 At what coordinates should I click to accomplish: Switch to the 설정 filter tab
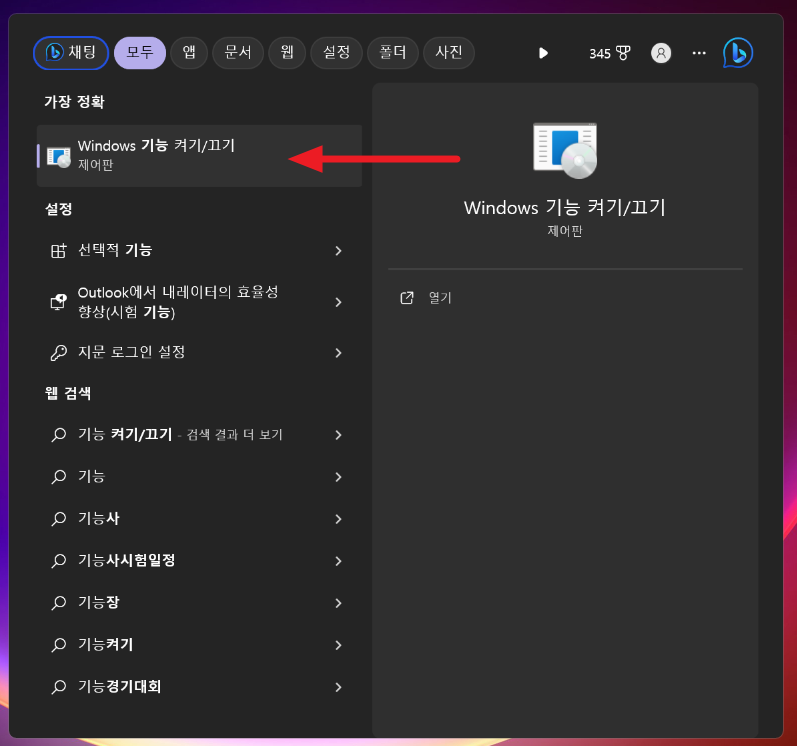tap(336, 53)
